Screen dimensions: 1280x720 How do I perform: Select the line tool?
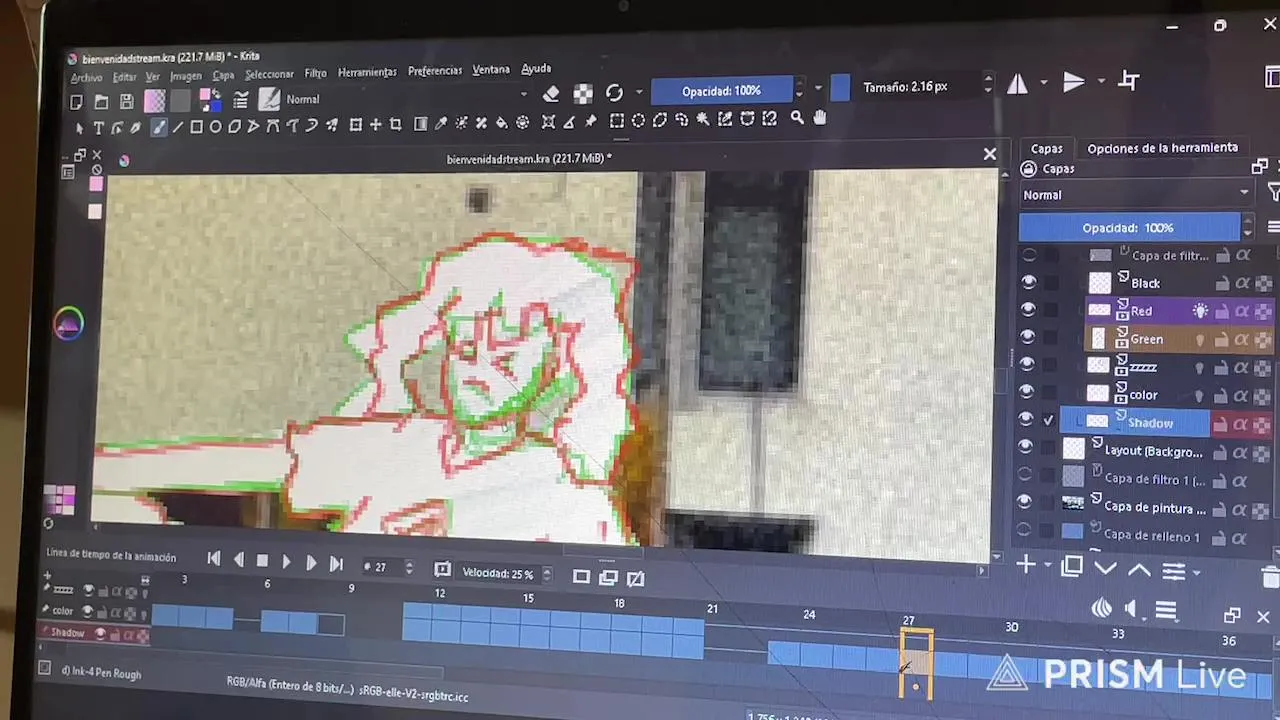(x=177, y=127)
